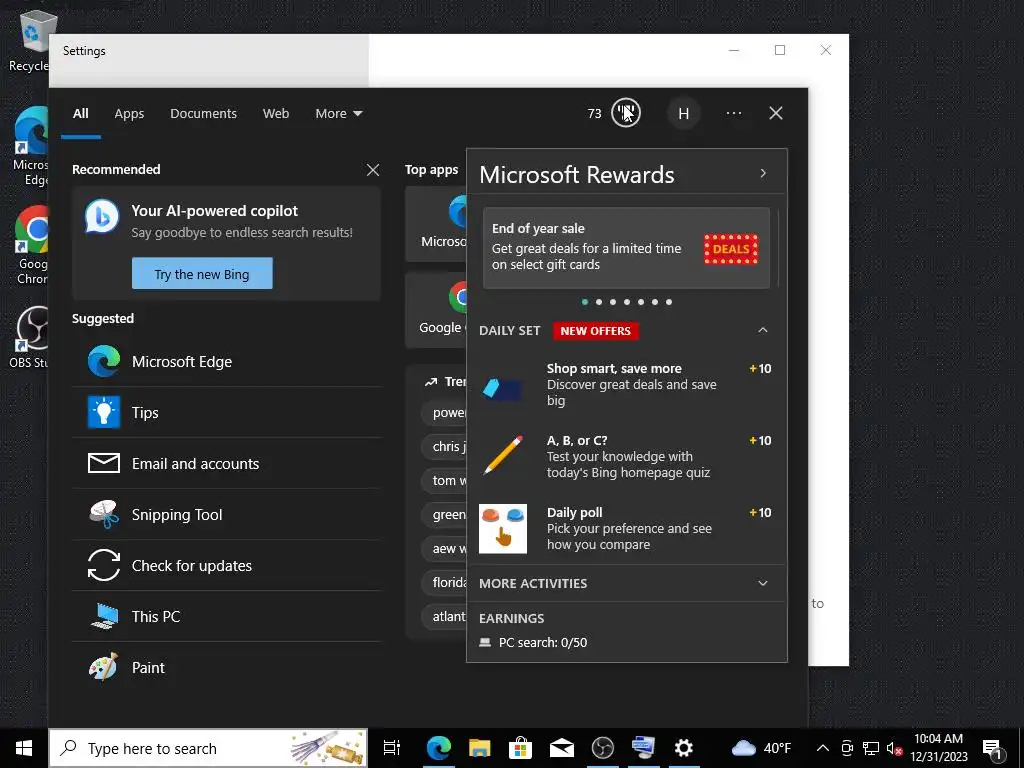Screen dimensions: 1024x768
Task: Launch Paint palette icon
Action: pos(104,667)
